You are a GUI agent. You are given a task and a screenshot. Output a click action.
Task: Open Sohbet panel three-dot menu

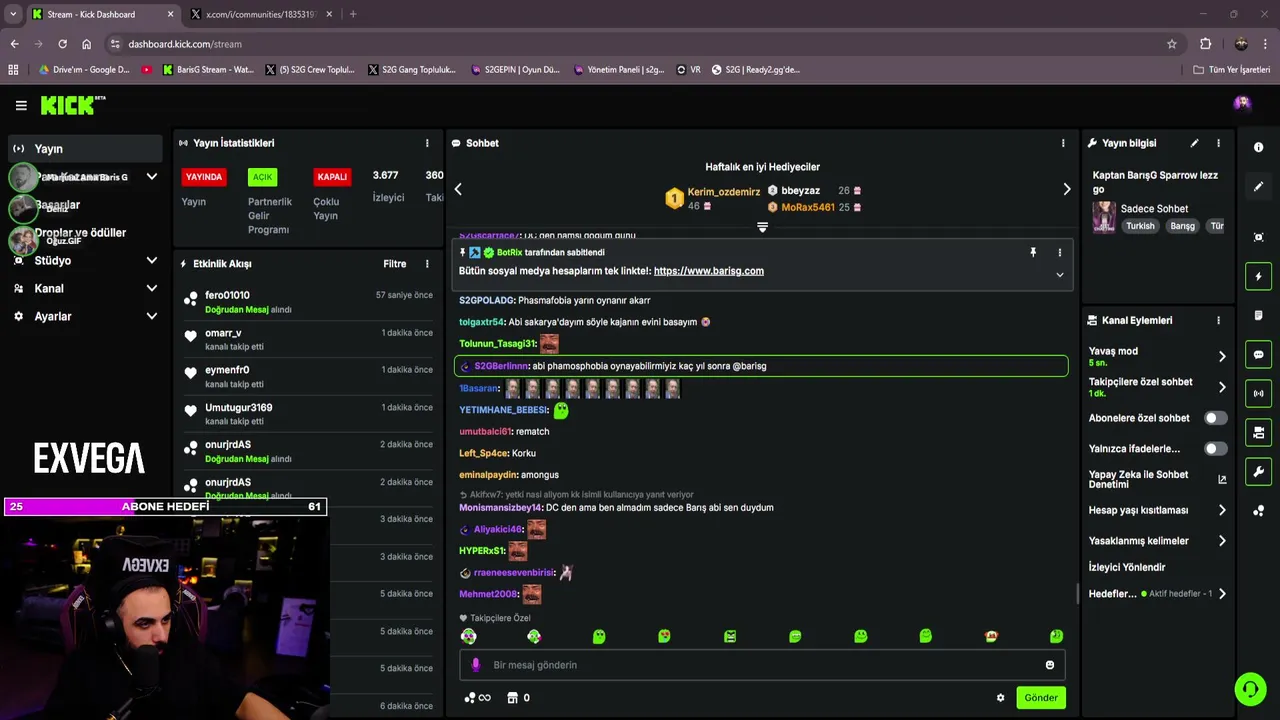[x=1063, y=143]
